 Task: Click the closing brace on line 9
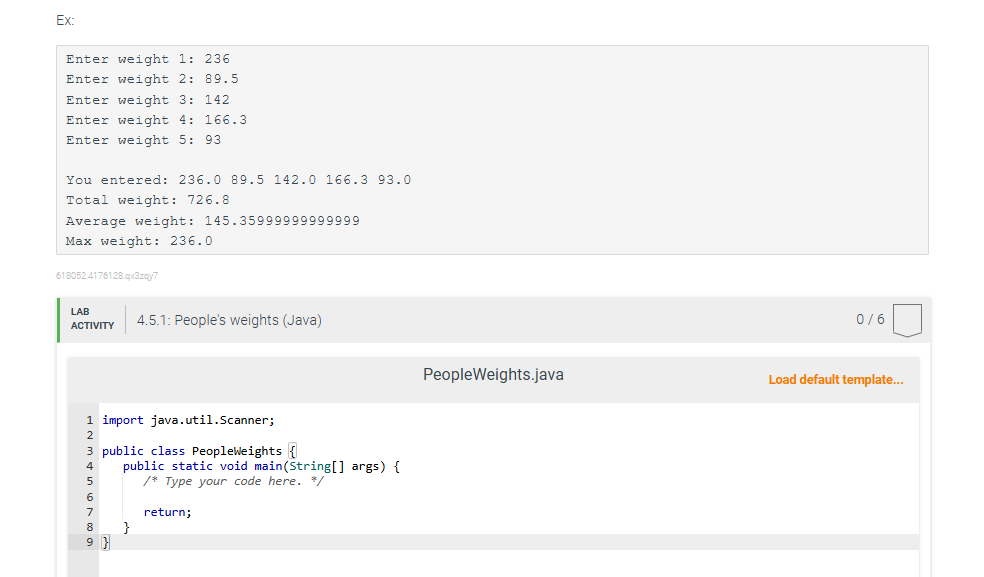coord(105,542)
